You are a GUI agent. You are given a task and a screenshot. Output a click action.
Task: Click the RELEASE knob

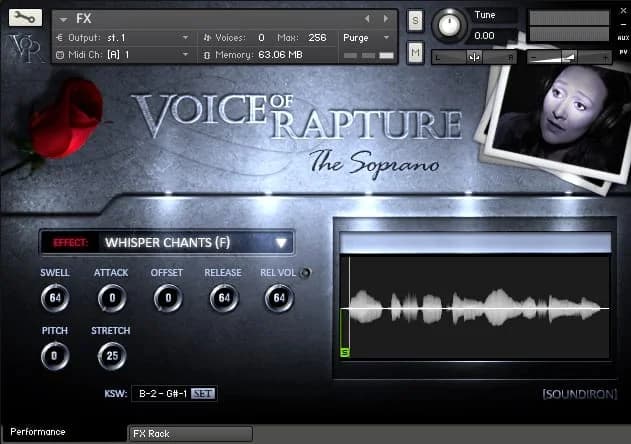[x=224, y=298]
